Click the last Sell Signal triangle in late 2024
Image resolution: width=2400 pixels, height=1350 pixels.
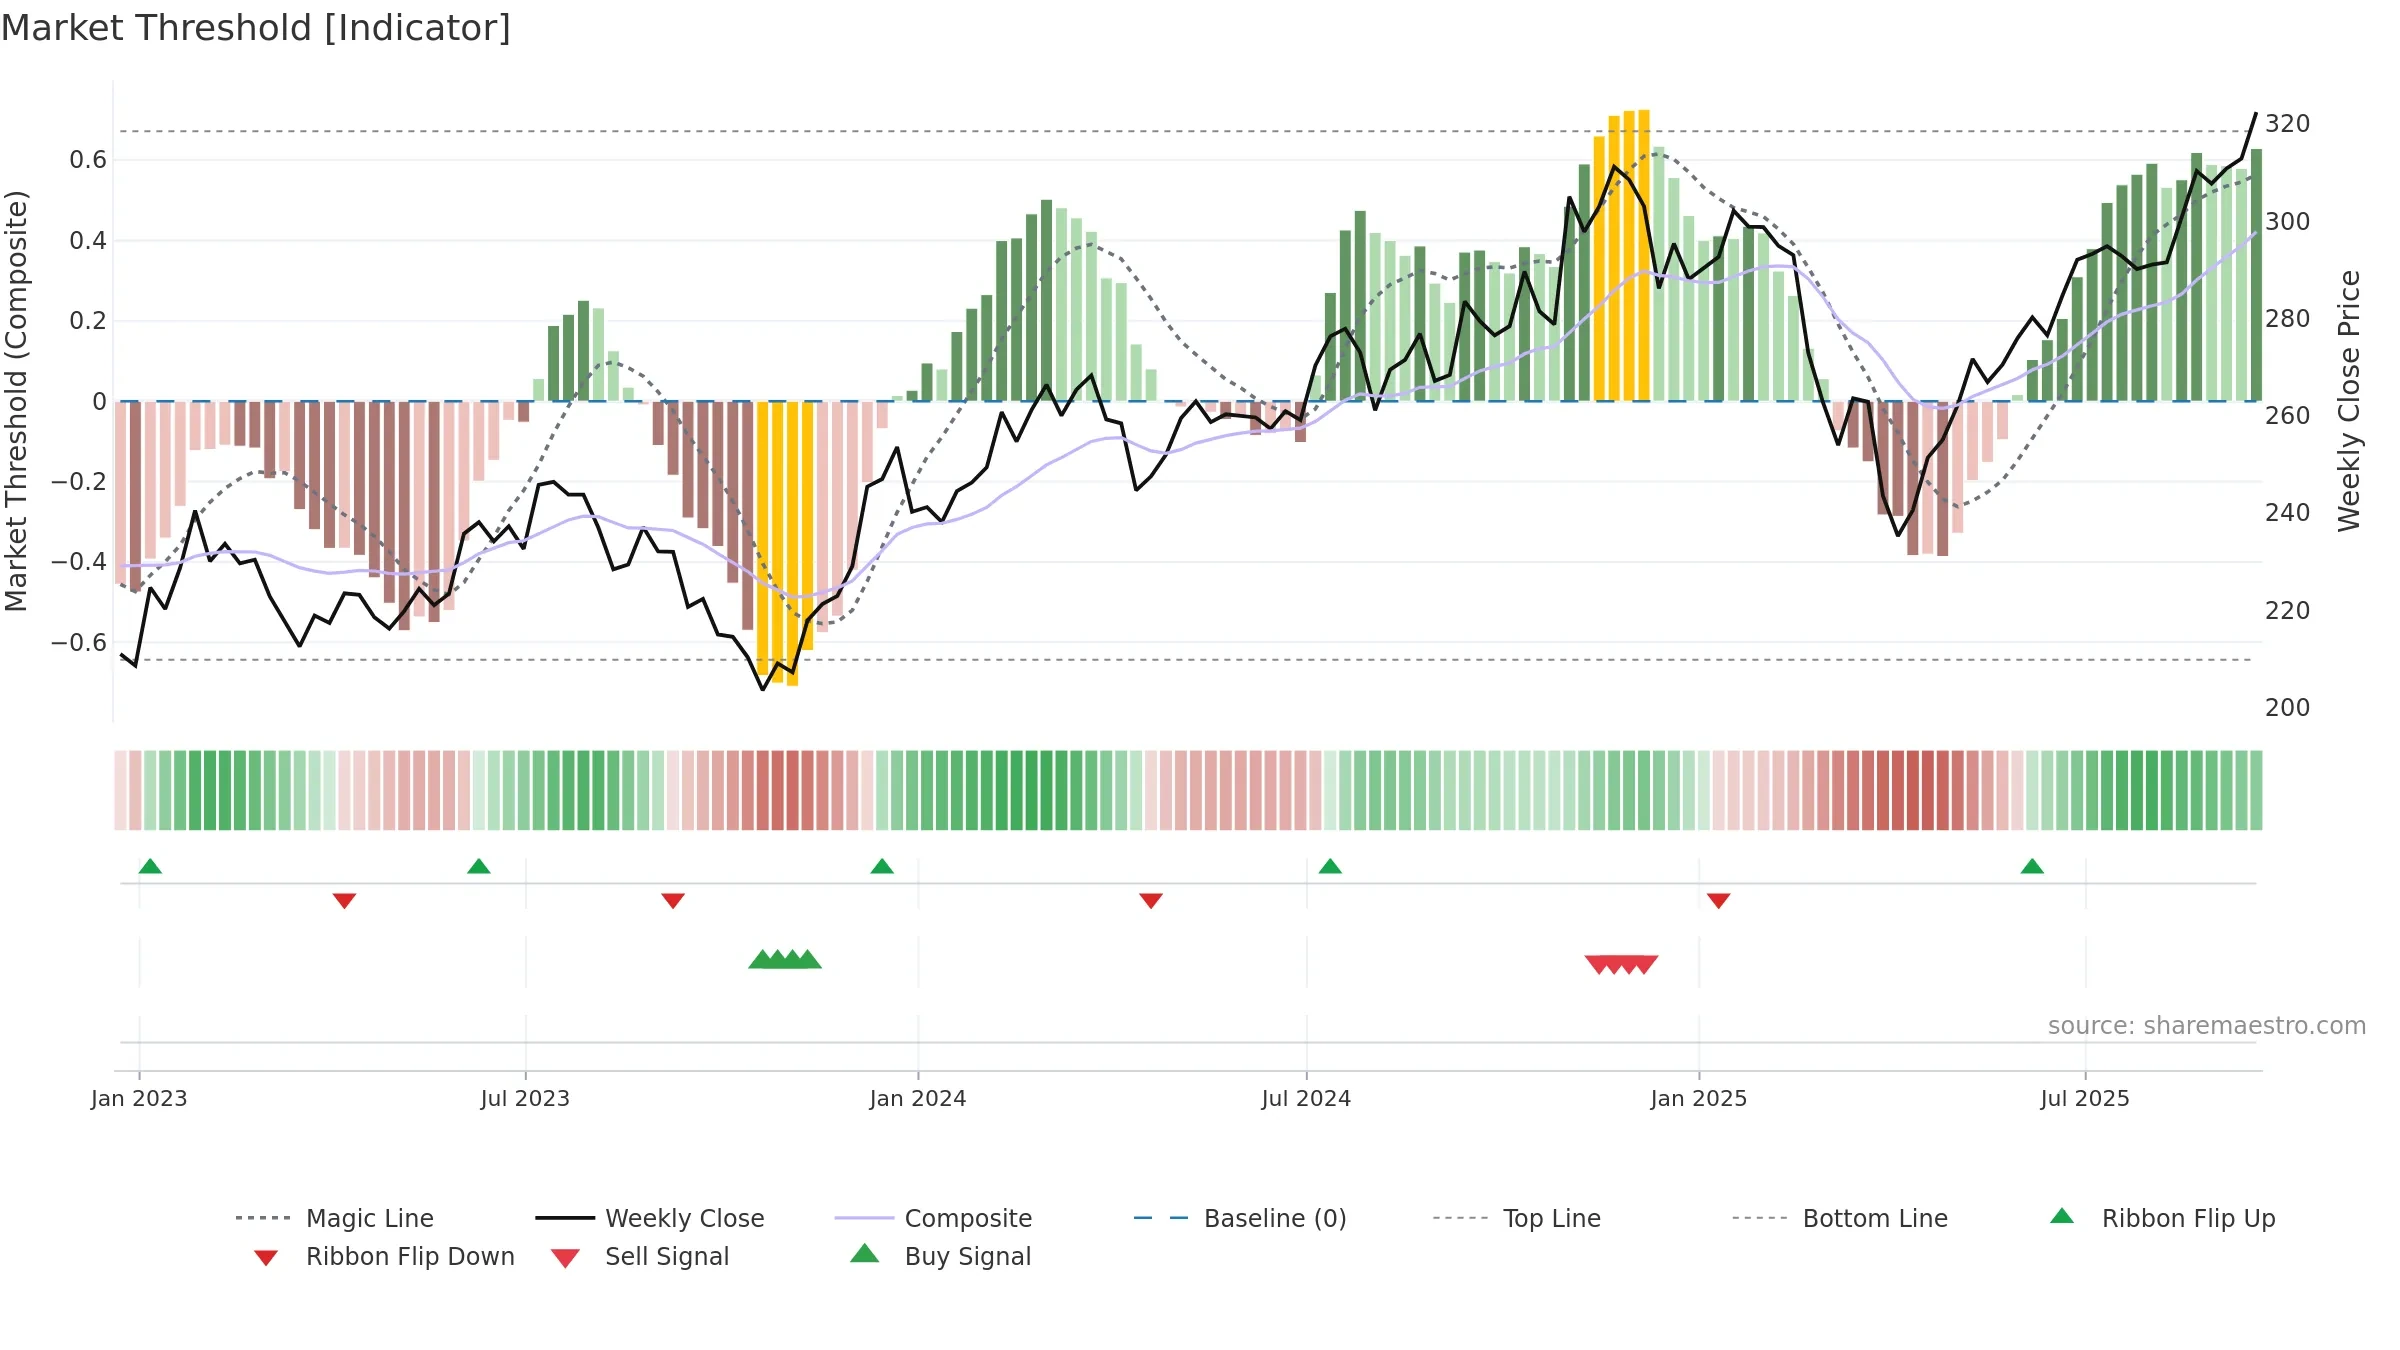(x=1645, y=964)
